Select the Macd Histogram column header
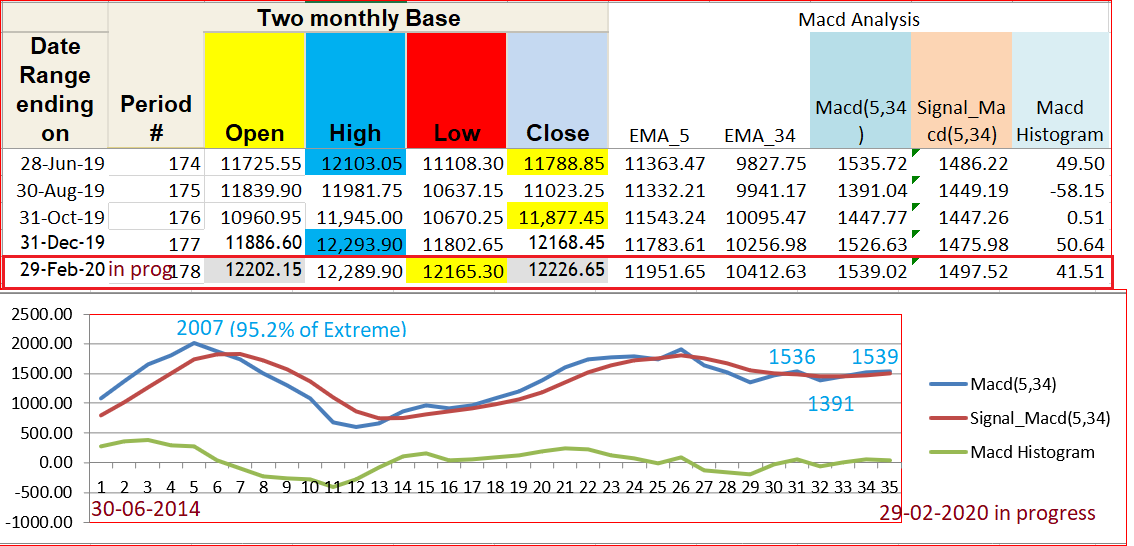Screen dimensions: 1134x546 (x=1060, y=90)
